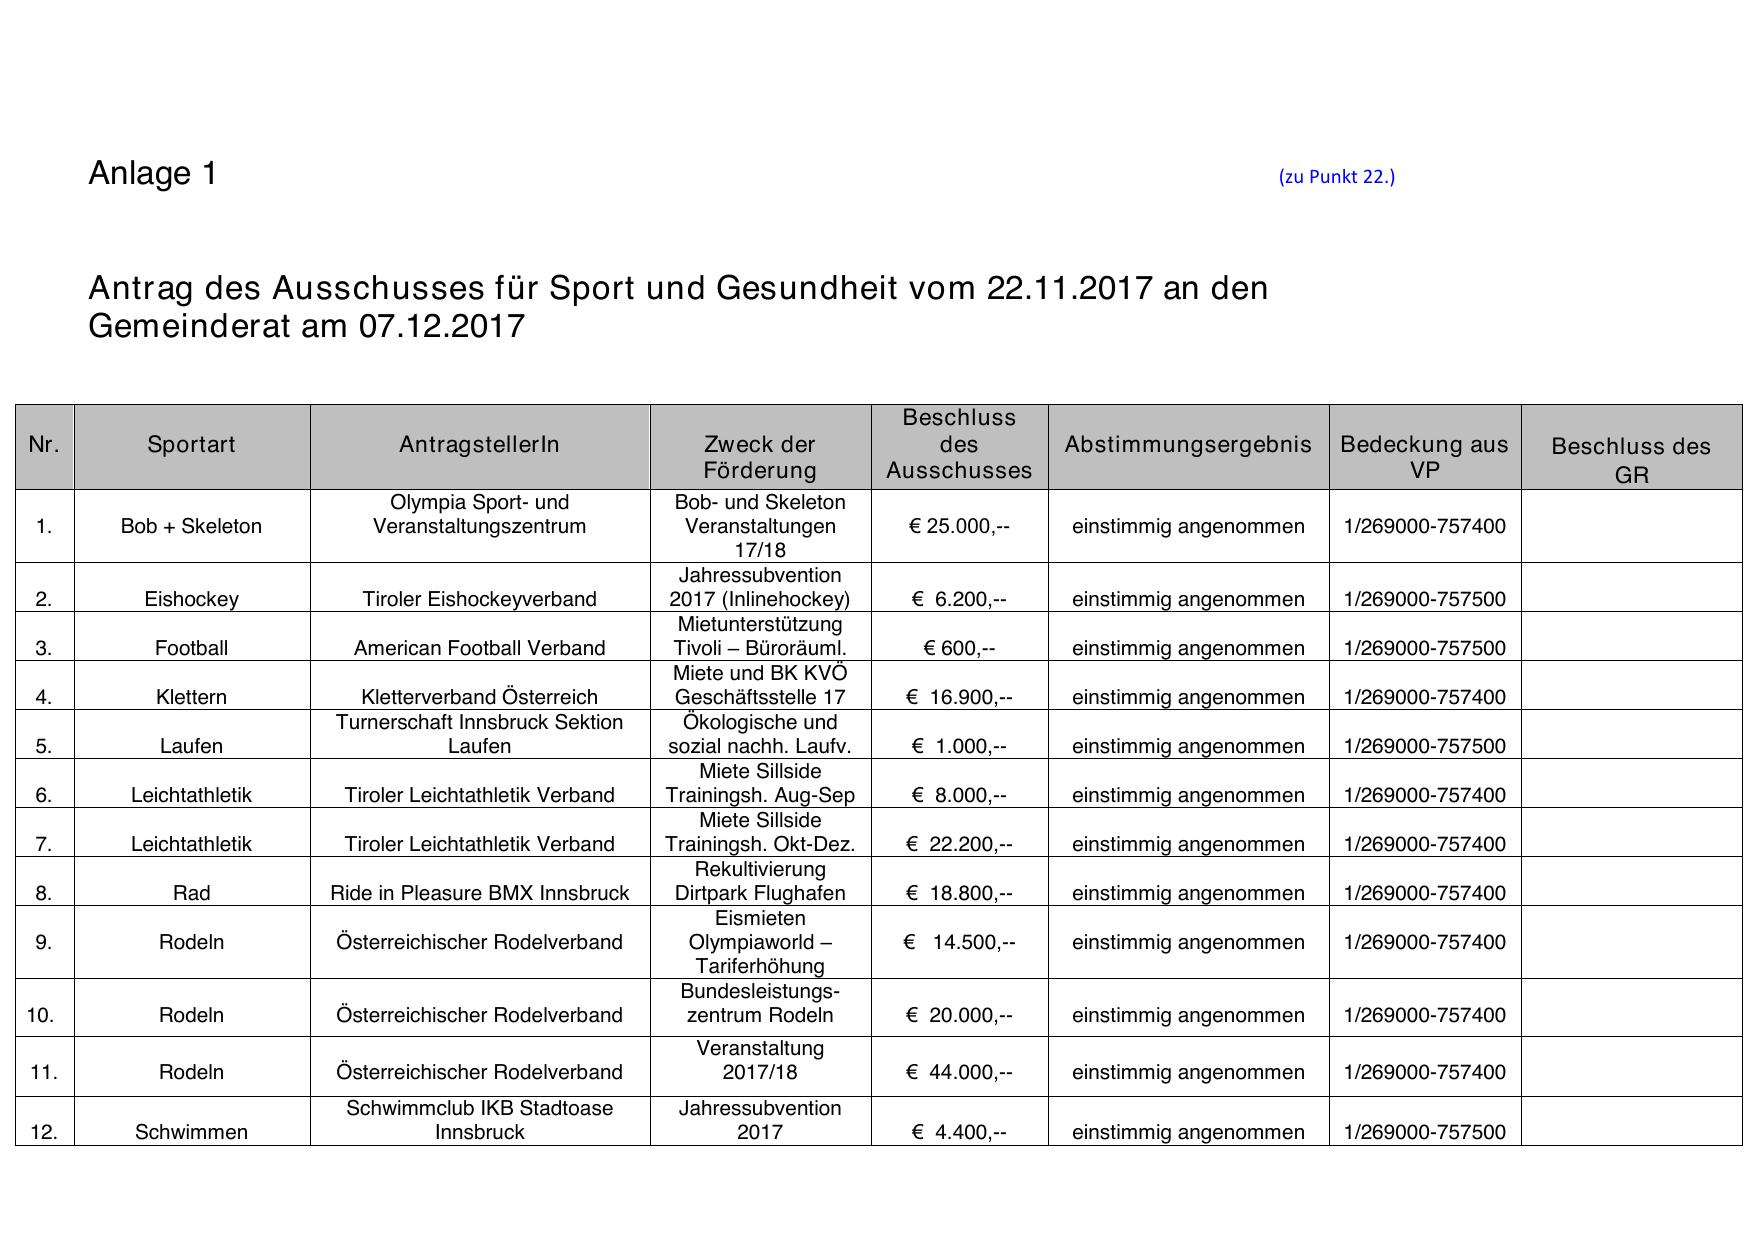The image size is (1754, 1241).
Task: Click the '€ 600,--' amount cell
Action: [958, 648]
